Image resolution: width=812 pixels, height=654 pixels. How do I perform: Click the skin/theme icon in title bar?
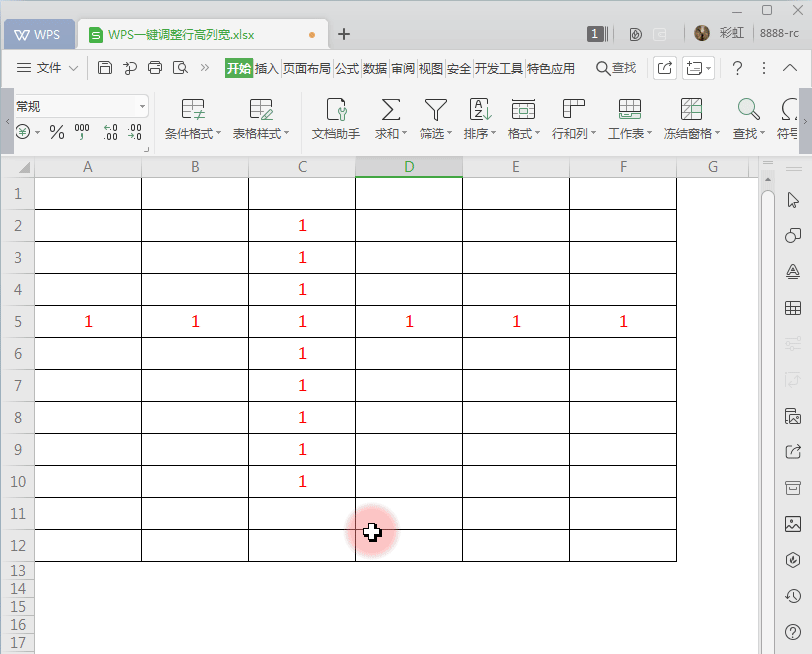pos(635,34)
